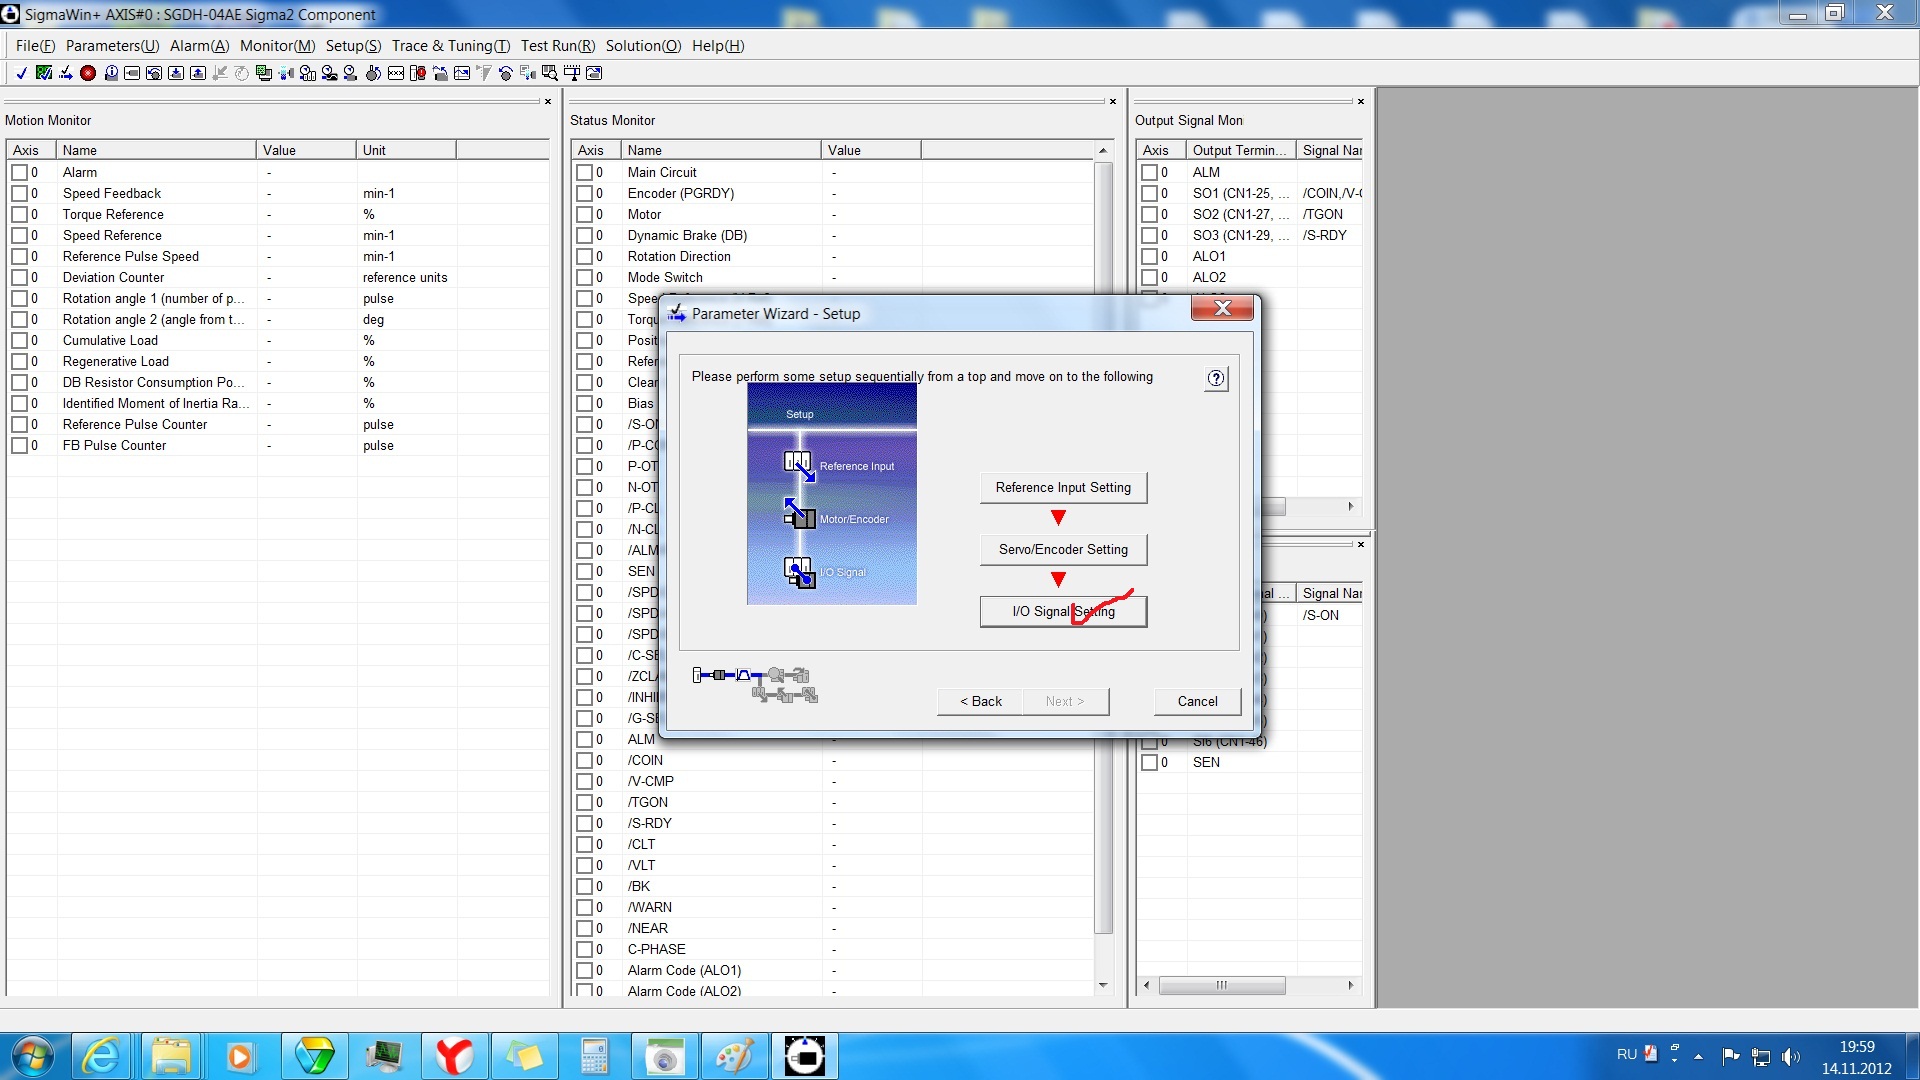Viewport: 1920px width, 1080px height.
Task: Check the Speed Feedback checkbox in Motion Monitor
Action: coord(19,194)
